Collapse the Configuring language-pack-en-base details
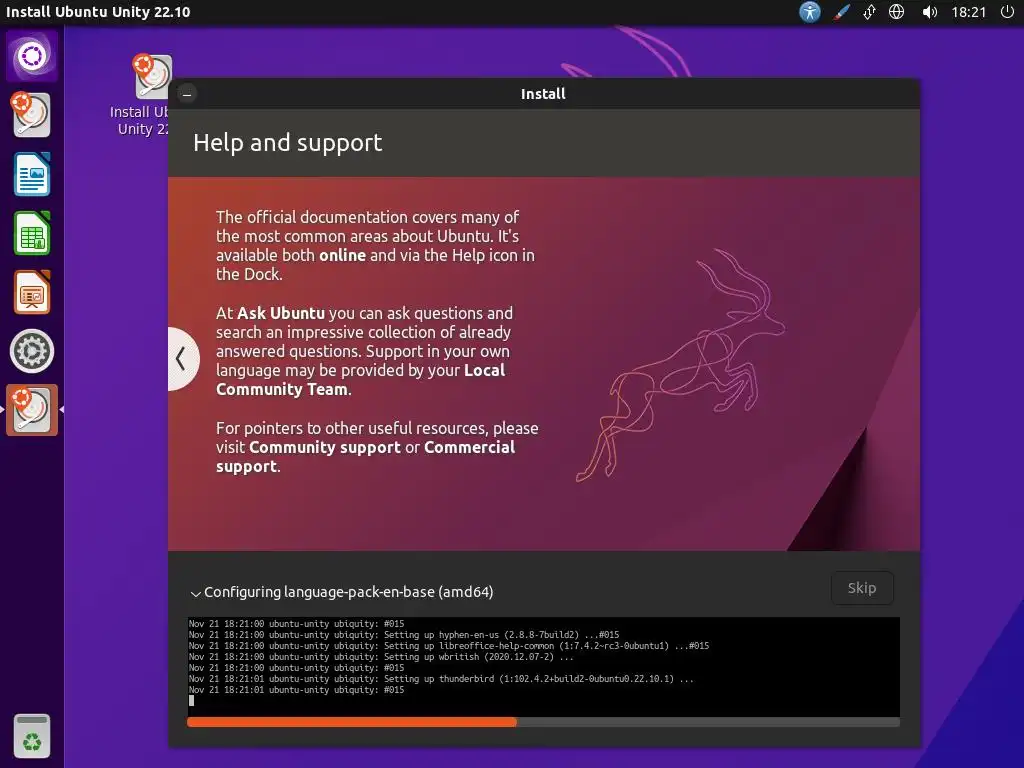The image size is (1024, 768). click(195, 593)
